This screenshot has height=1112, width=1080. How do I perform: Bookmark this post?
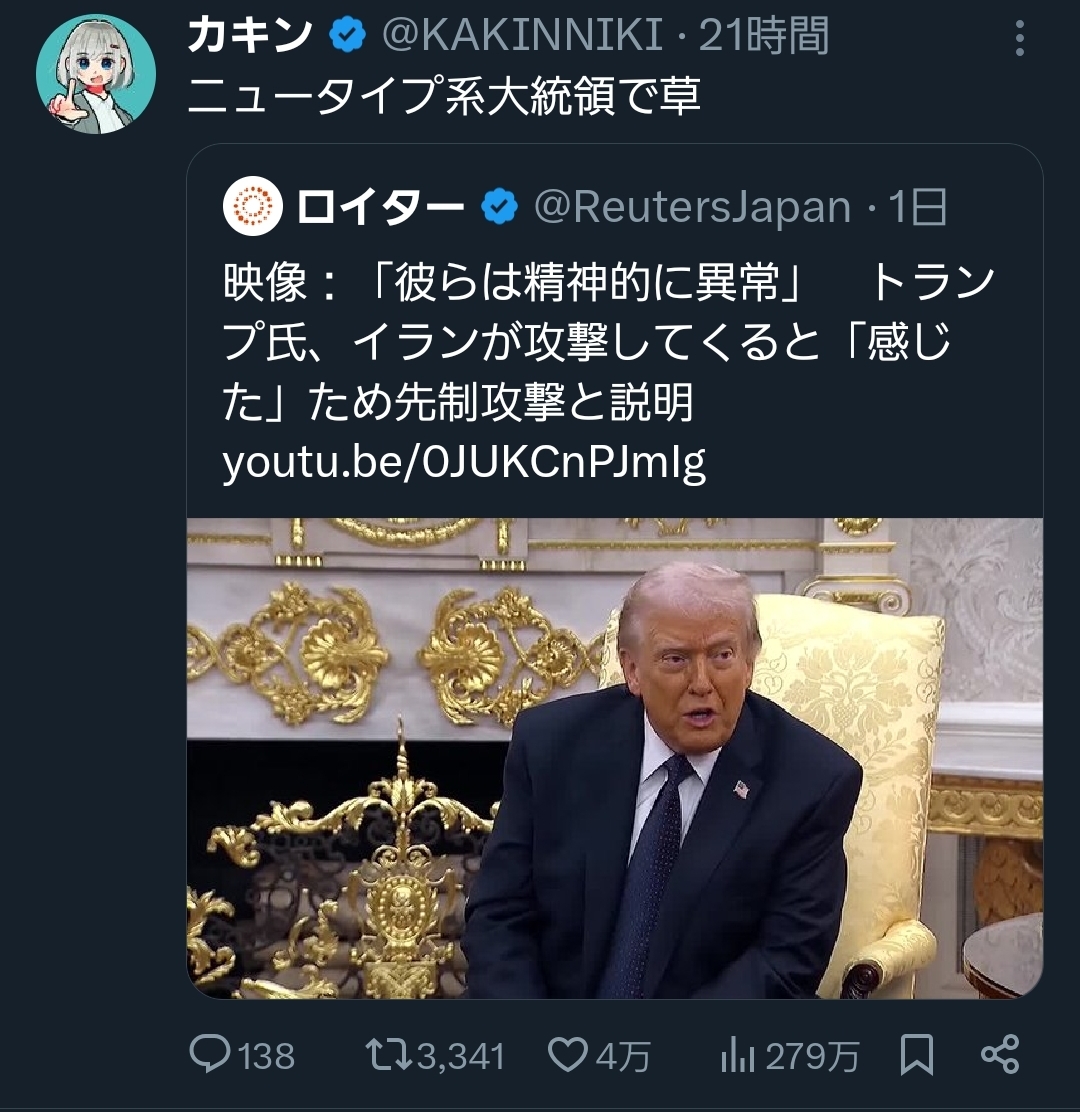click(x=917, y=1055)
